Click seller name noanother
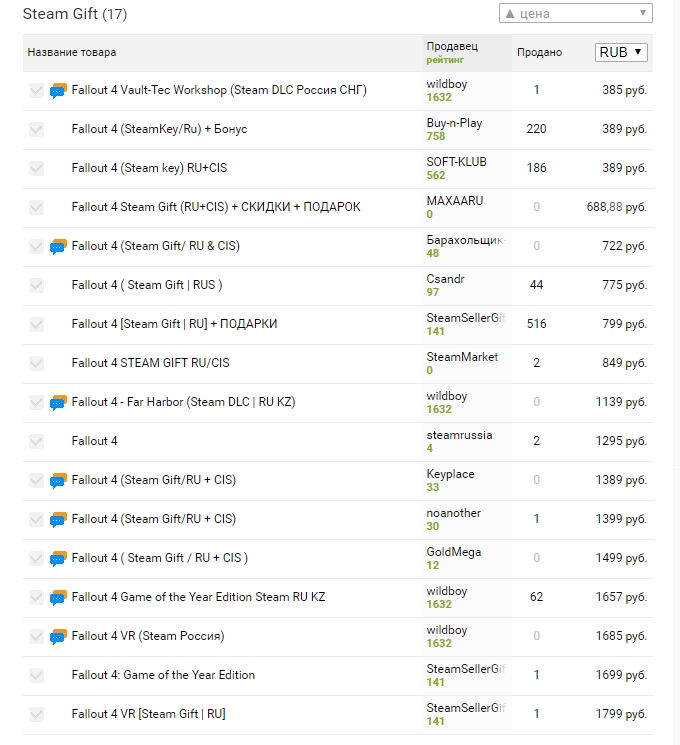 453,513
